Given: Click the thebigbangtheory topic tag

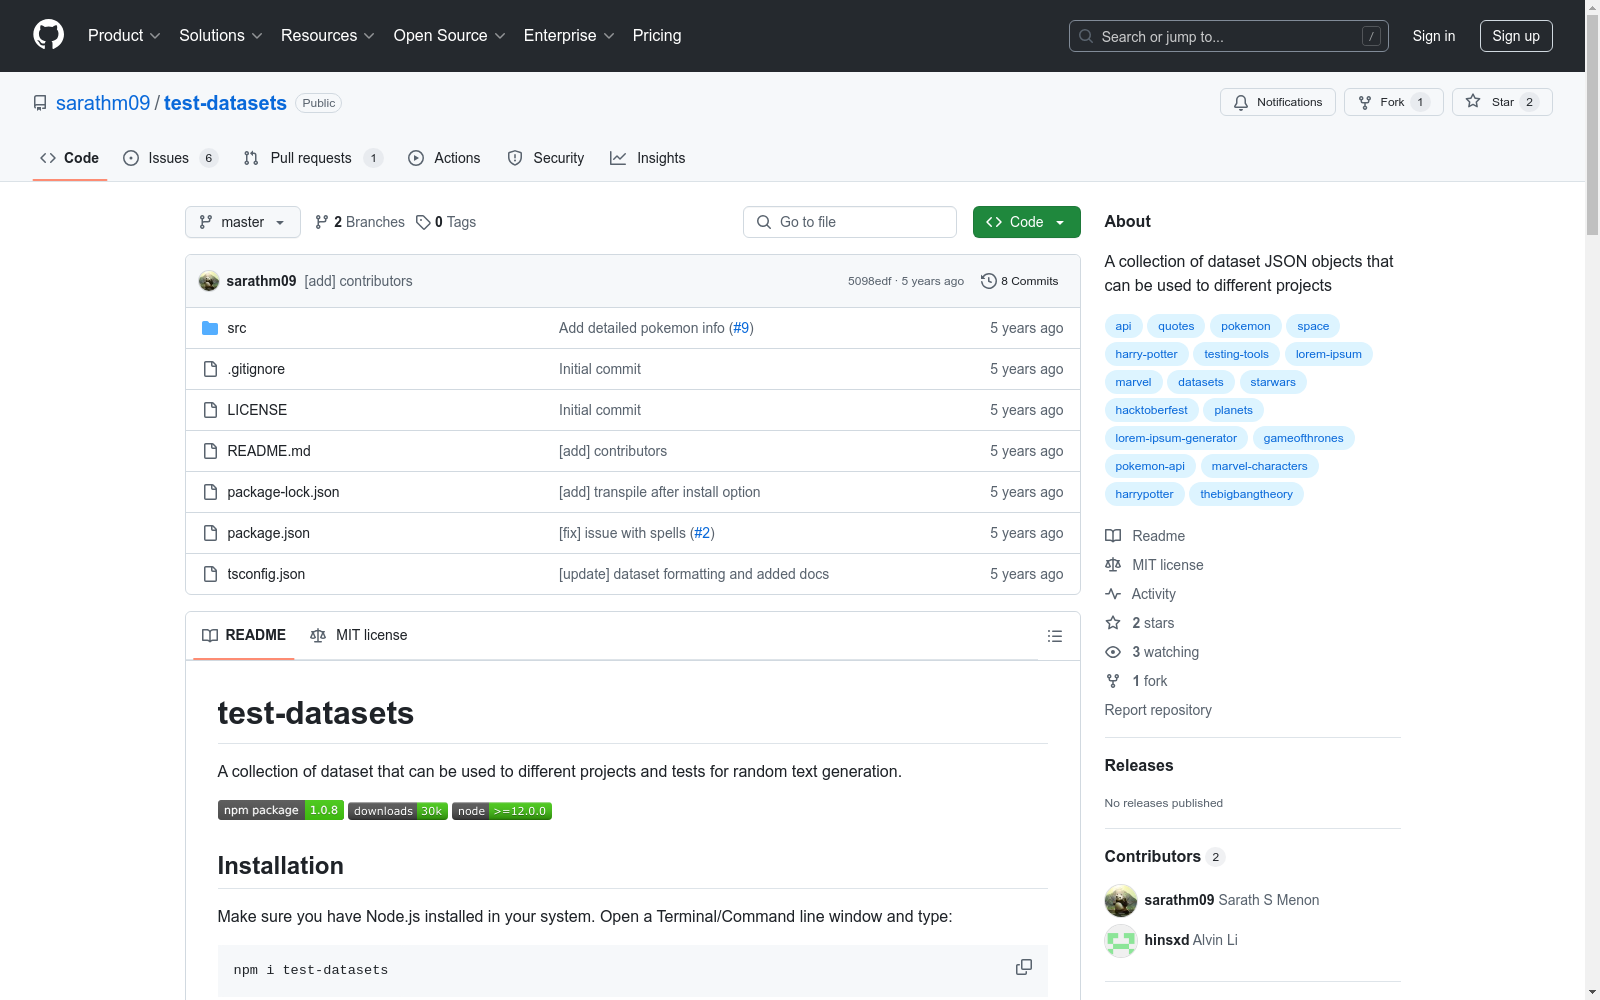Looking at the screenshot, I should [1246, 494].
